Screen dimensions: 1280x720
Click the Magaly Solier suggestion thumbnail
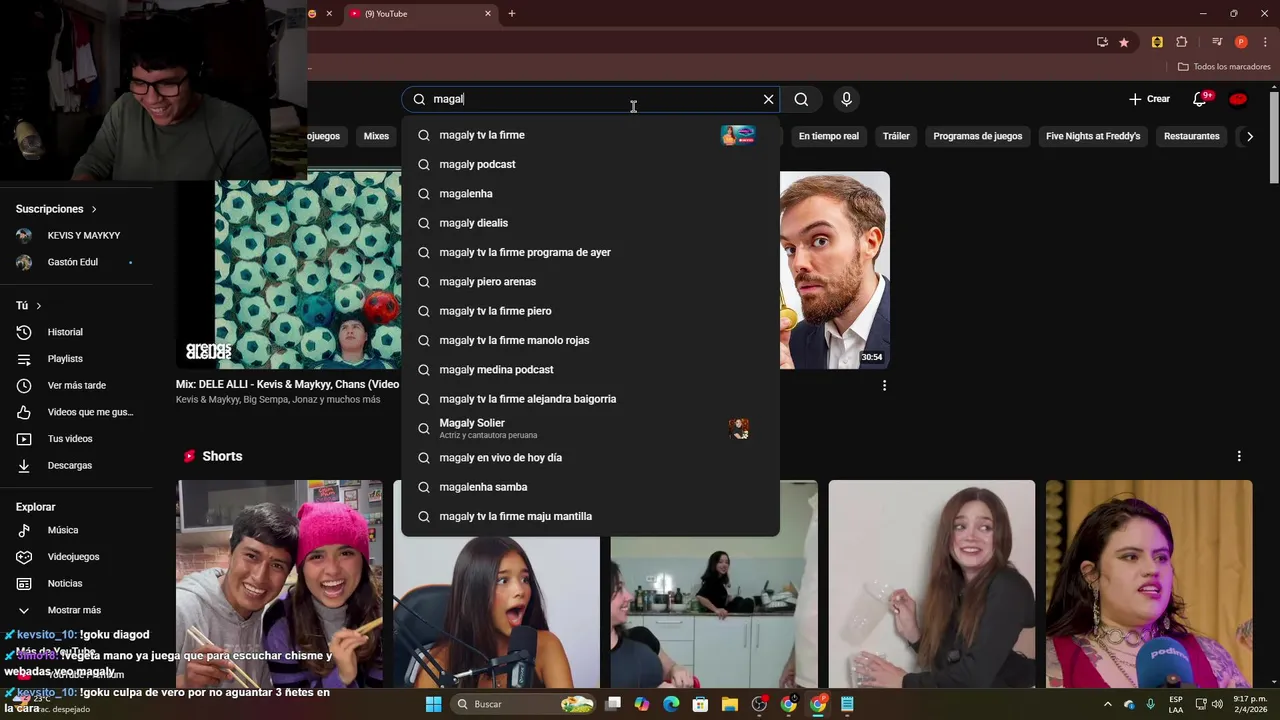pyautogui.click(x=739, y=429)
